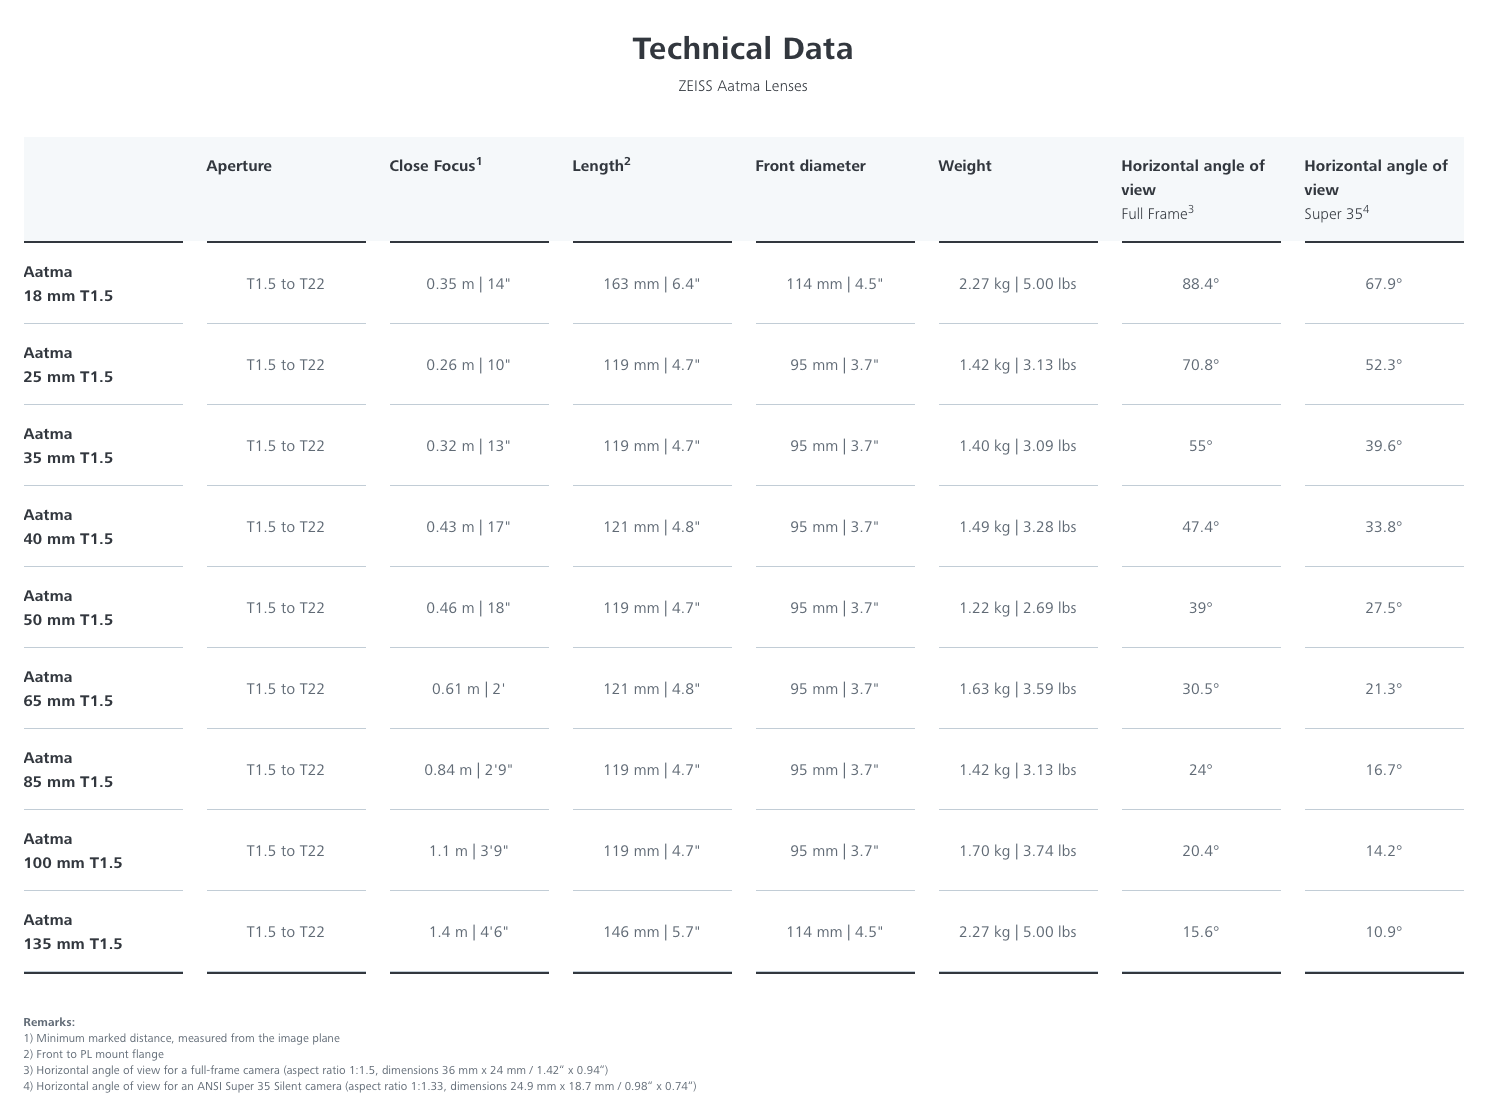This screenshot has width=1489, height=1096.
Task: Click the 33.8° Super 35 angle cell
Action: (x=1383, y=527)
